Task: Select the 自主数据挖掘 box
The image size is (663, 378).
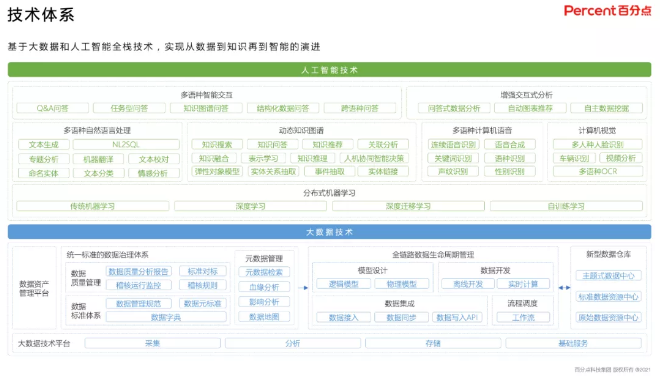Action: tap(607, 108)
